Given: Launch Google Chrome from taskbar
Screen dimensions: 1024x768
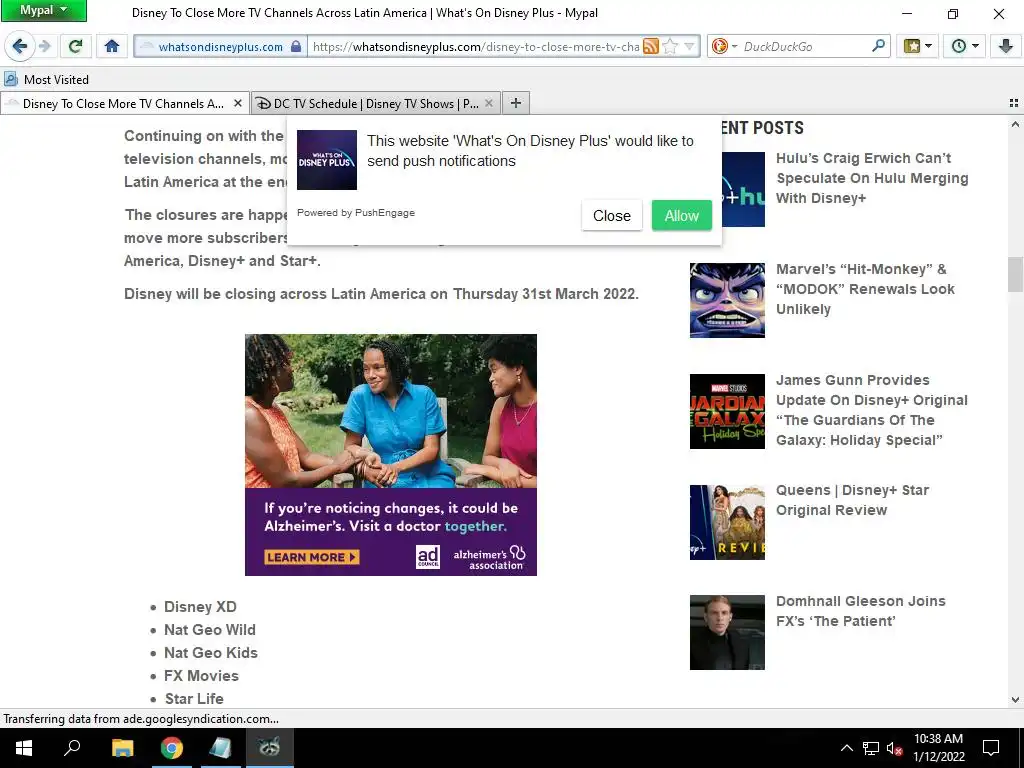Looking at the screenshot, I should (x=172, y=748).
